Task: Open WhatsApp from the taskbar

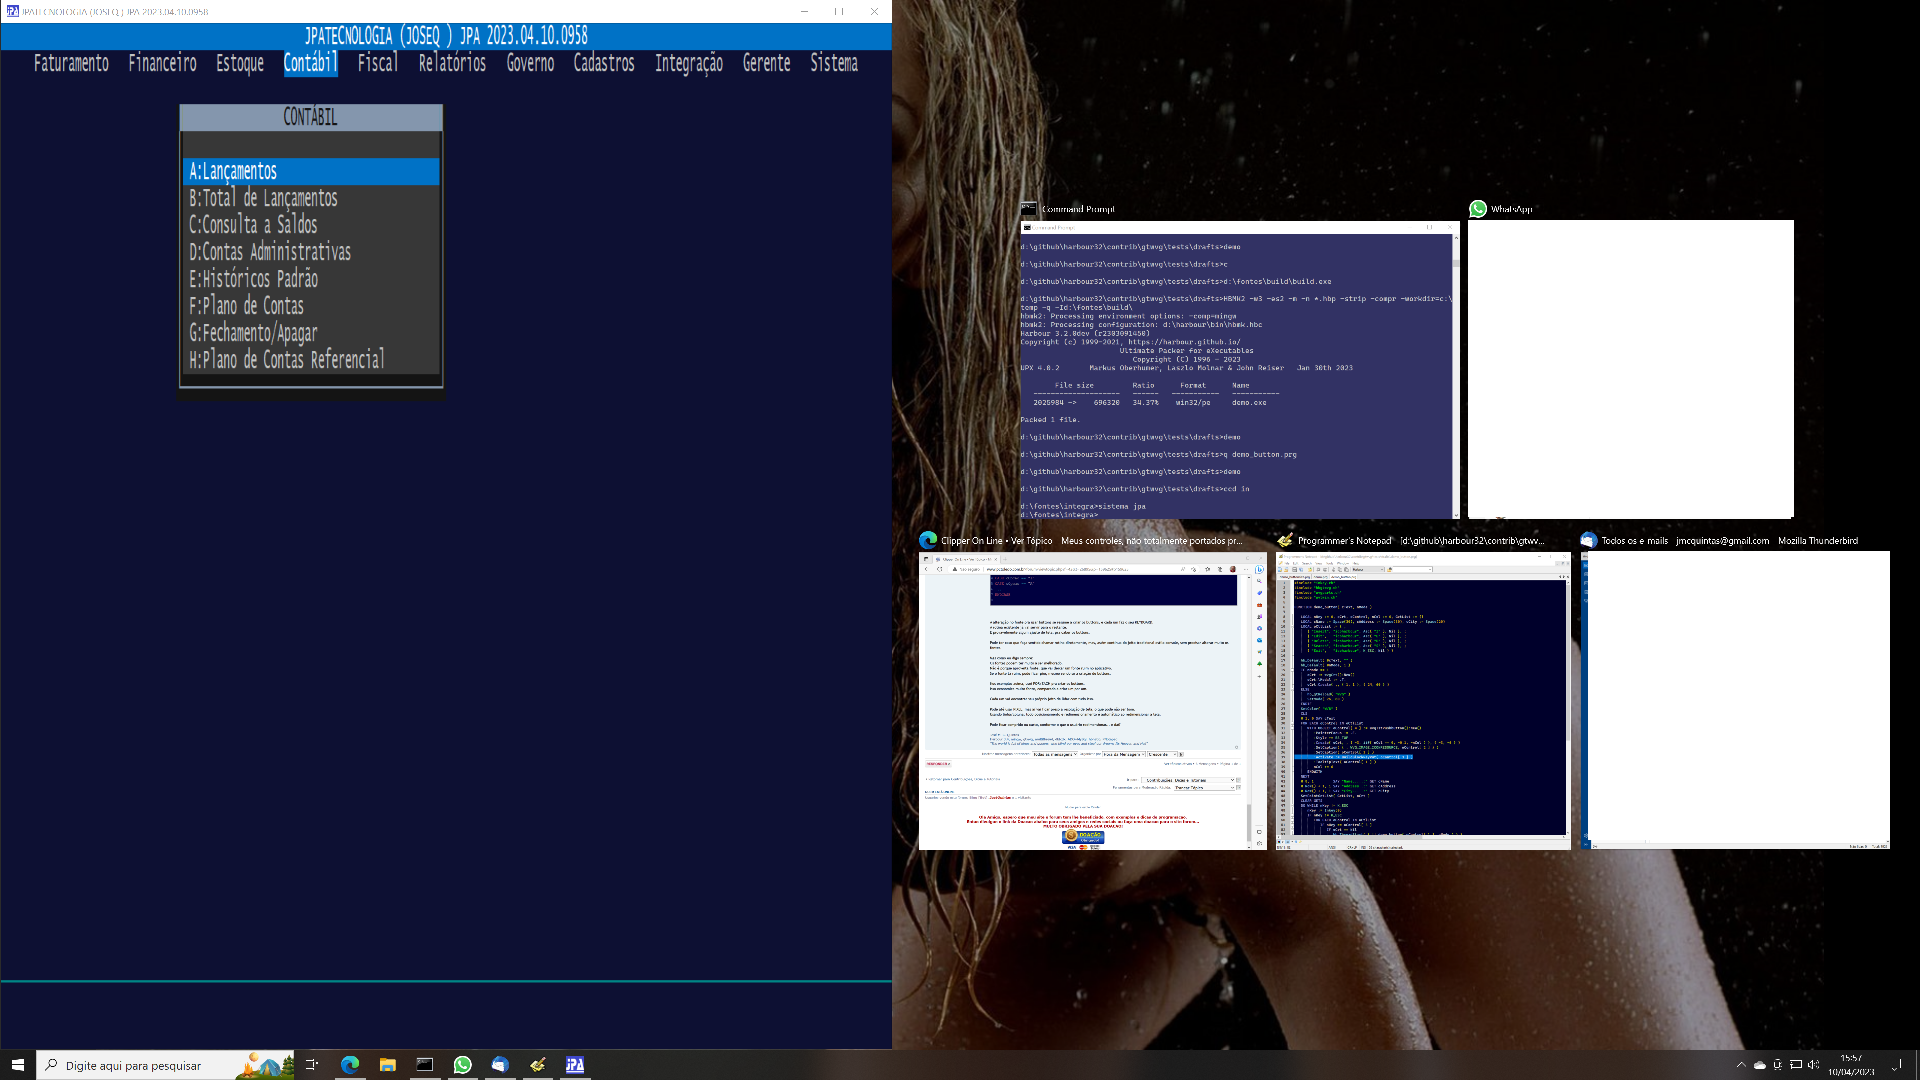Action: [x=463, y=1065]
